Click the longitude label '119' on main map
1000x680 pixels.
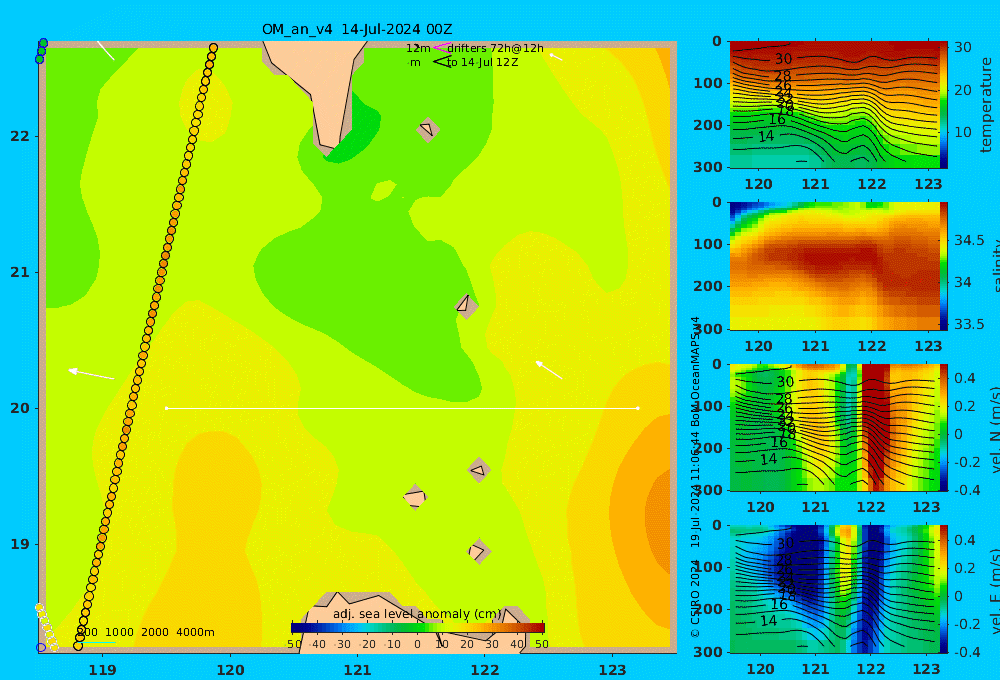click(103, 670)
